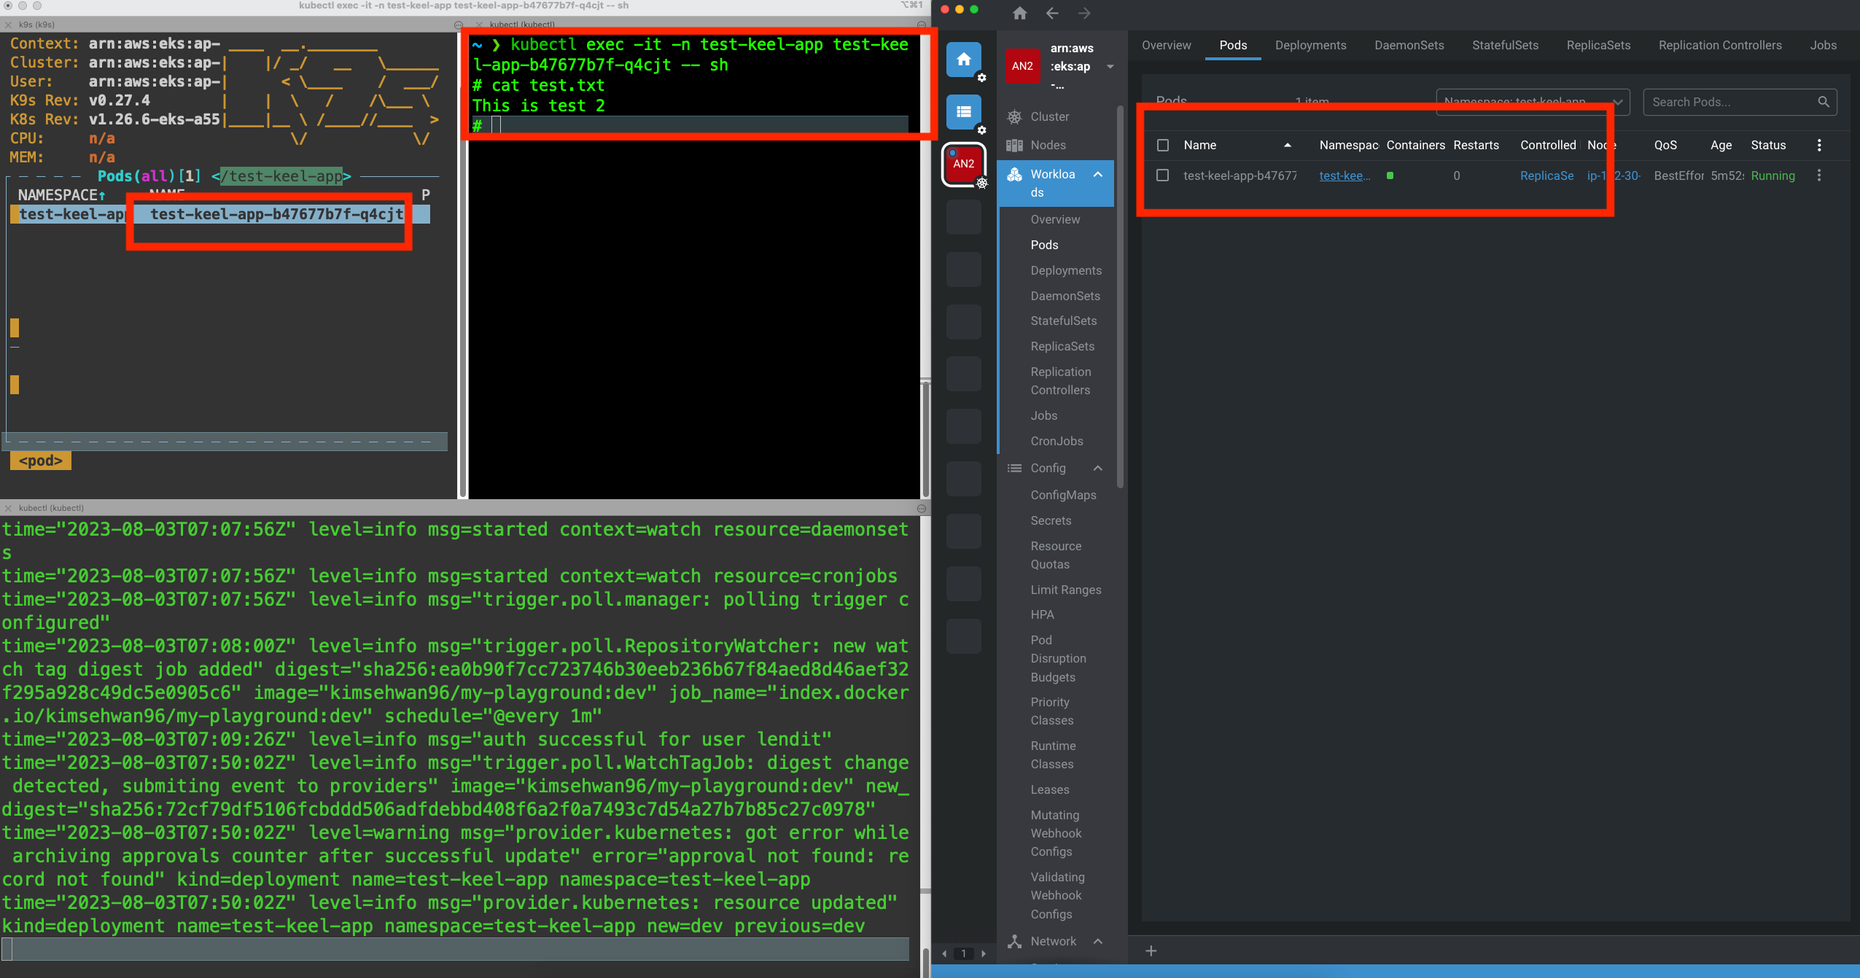1860x978 pixels.
Task: Select test-keel-app-b47677b7f-q4cjt pod in k9s
Action: coord(277,214)
